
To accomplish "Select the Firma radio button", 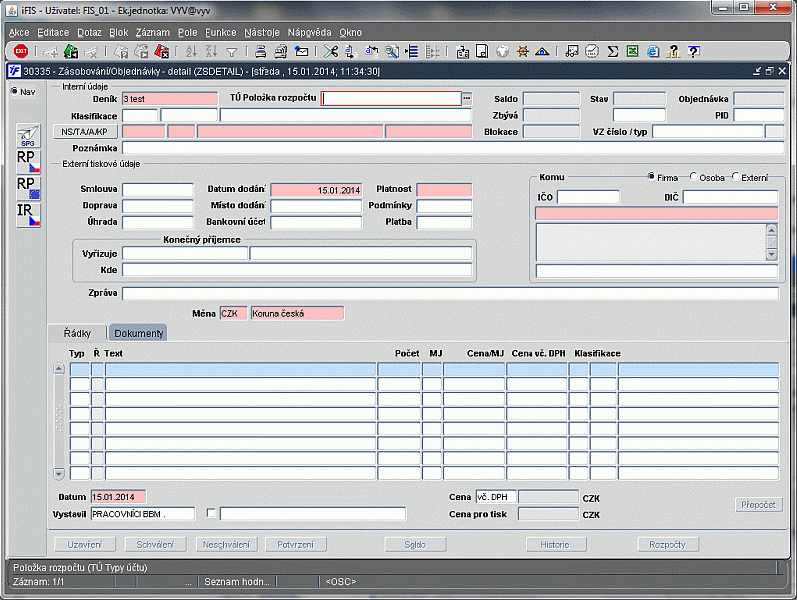I will 651,176.
